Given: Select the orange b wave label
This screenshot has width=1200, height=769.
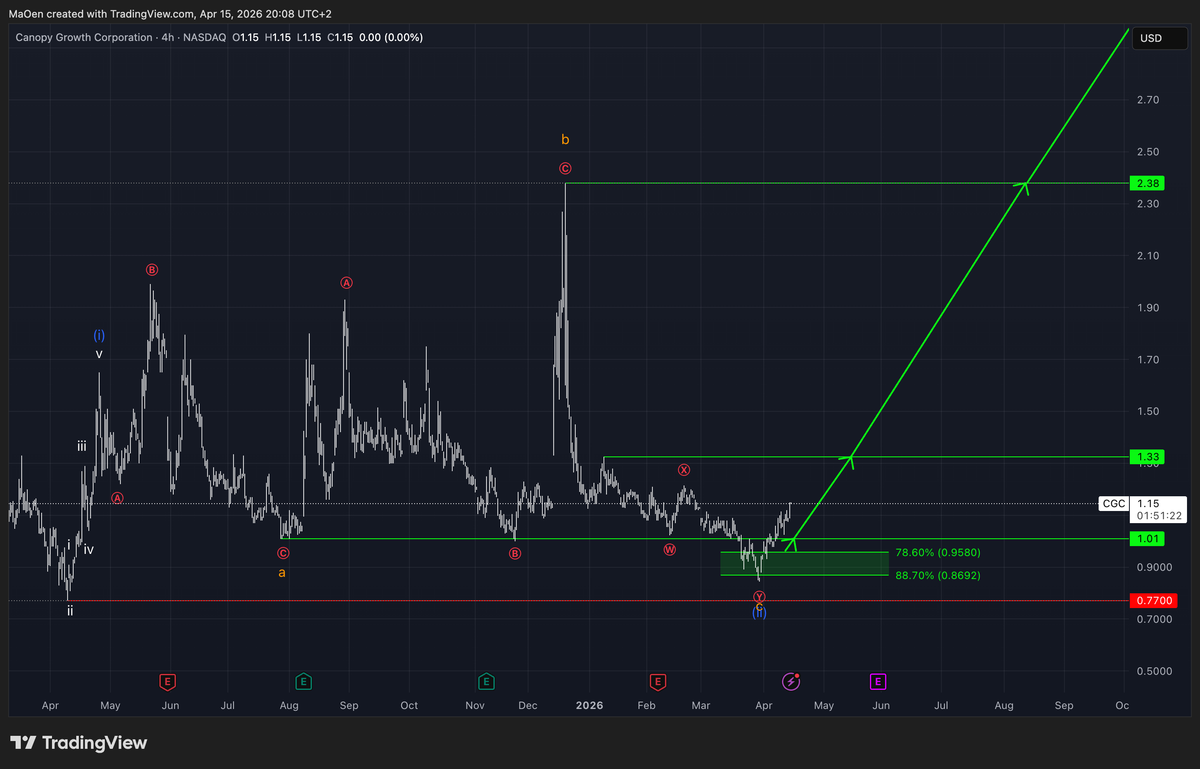Looking at the screenshot, I should point(565,140).
